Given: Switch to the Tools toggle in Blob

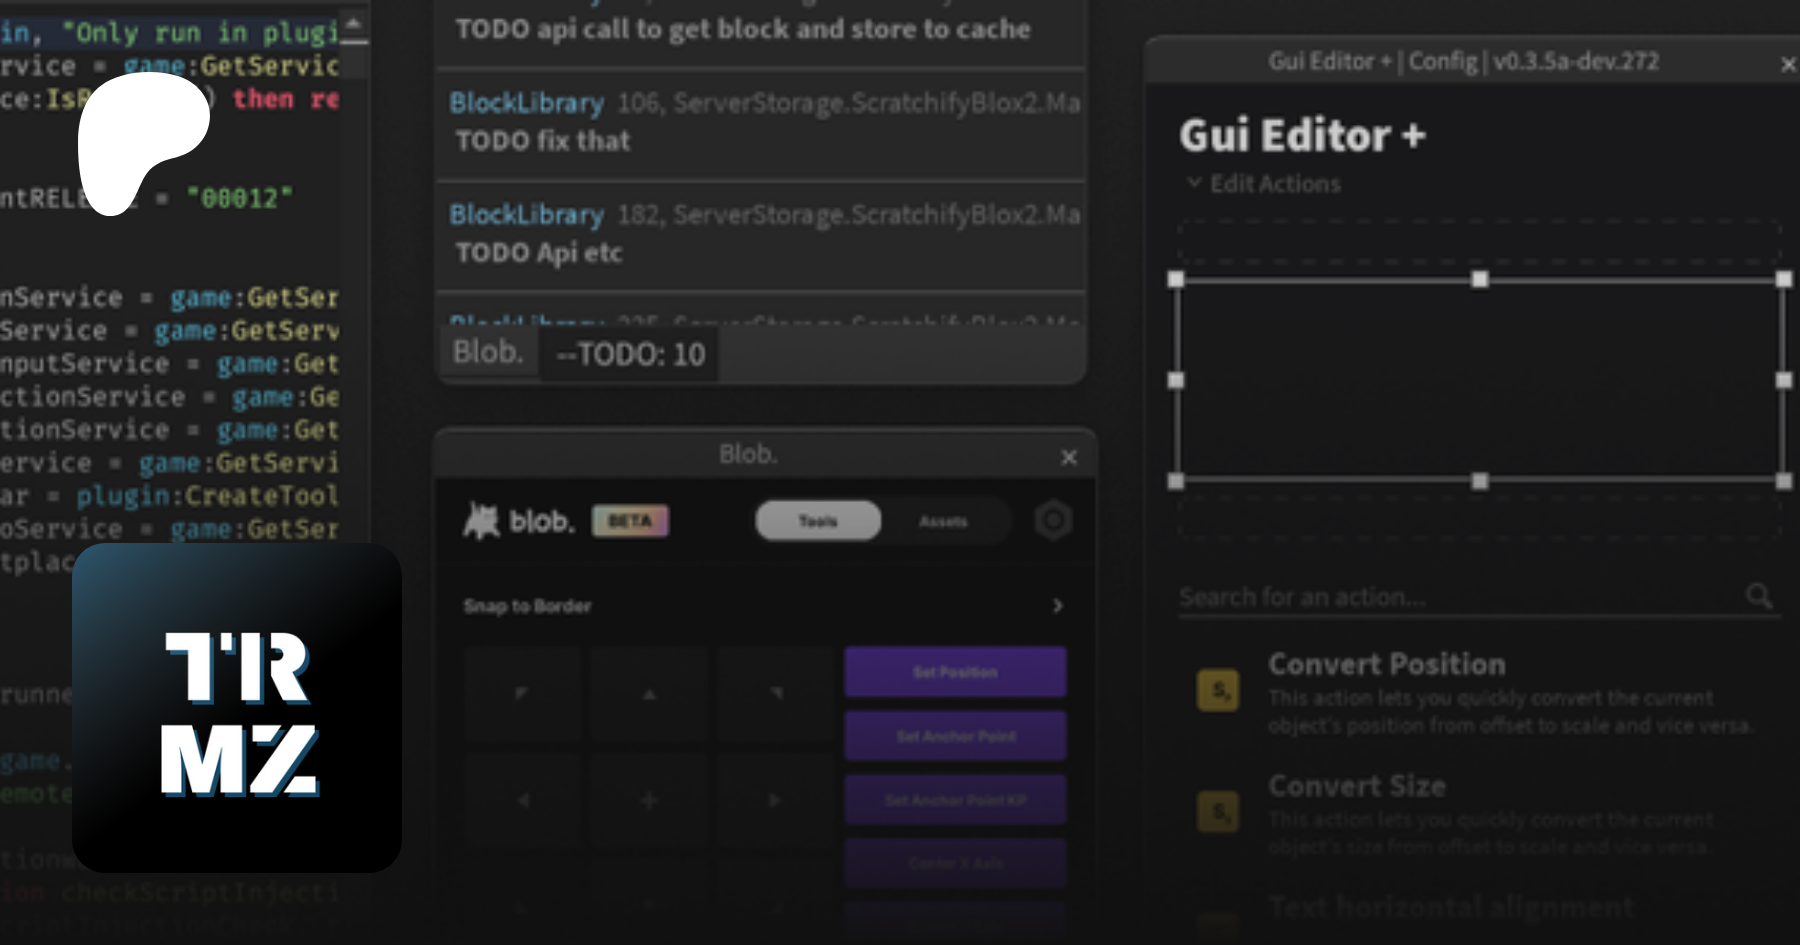Looking at the screenshot, I should coord(818,521).
